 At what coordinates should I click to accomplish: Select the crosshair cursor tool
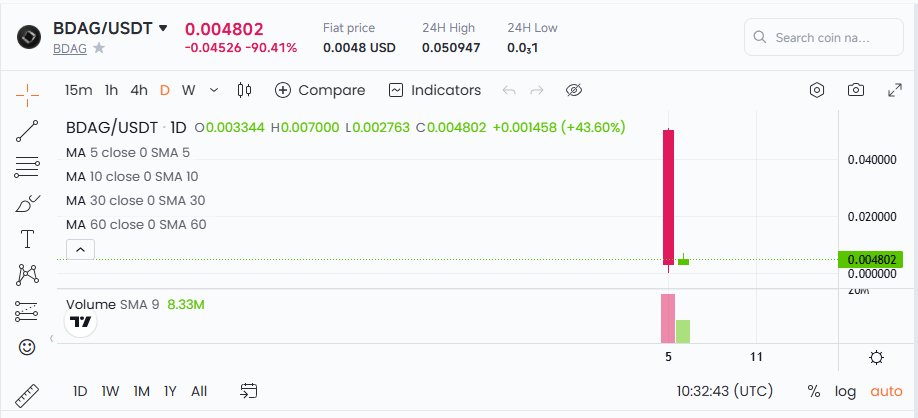click(x=27, y=95)
